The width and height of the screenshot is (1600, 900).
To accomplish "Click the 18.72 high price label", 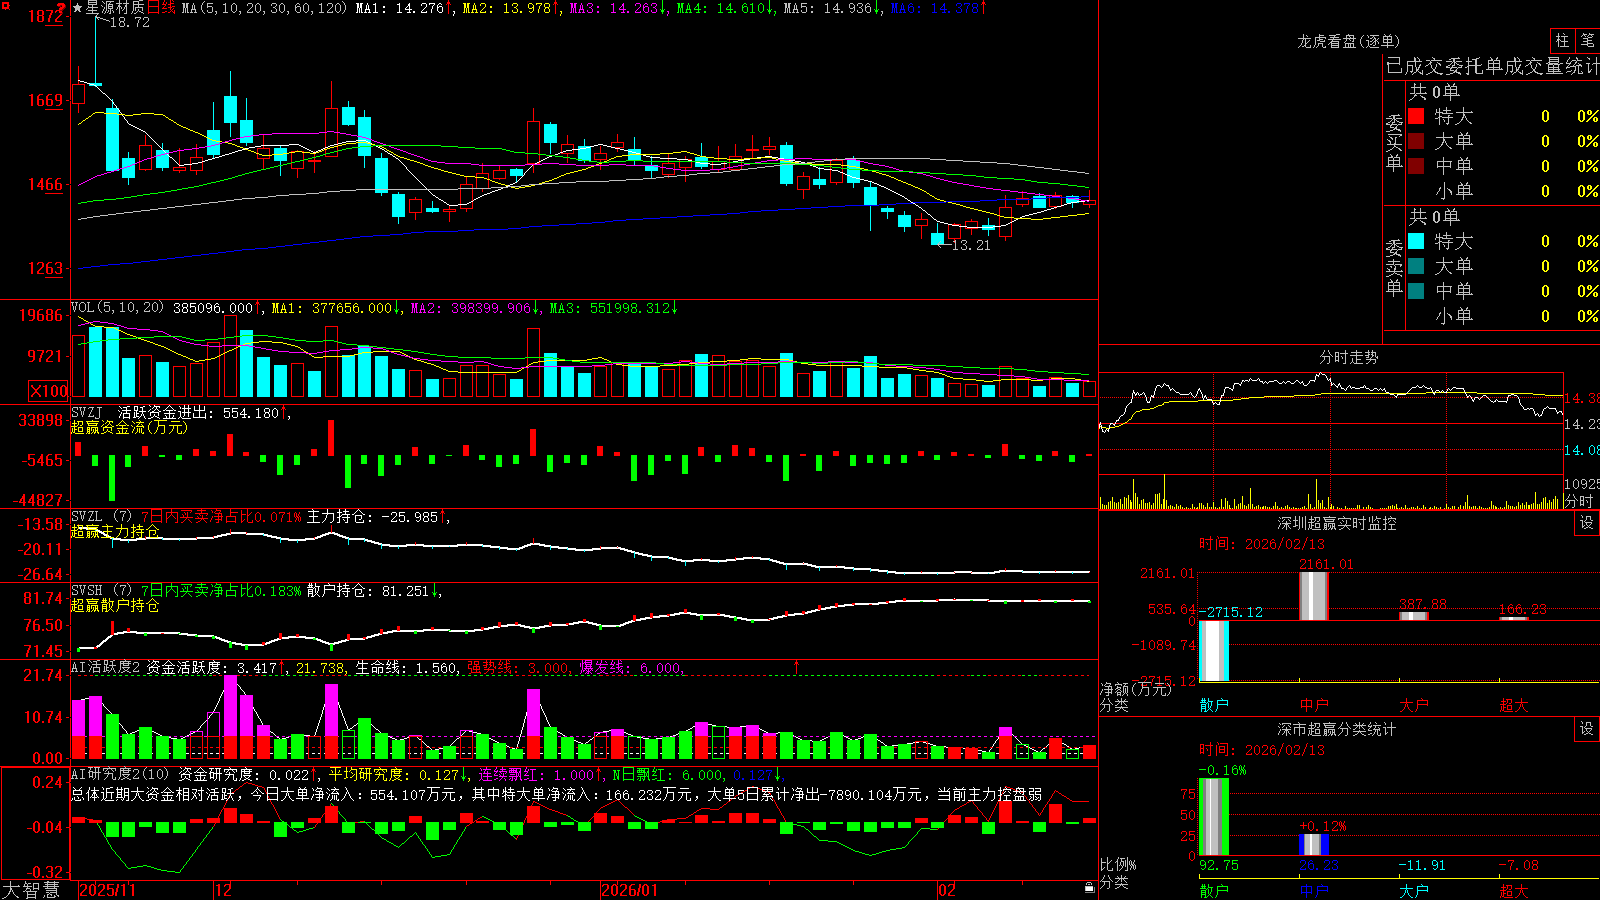I will tap(129, 22).
